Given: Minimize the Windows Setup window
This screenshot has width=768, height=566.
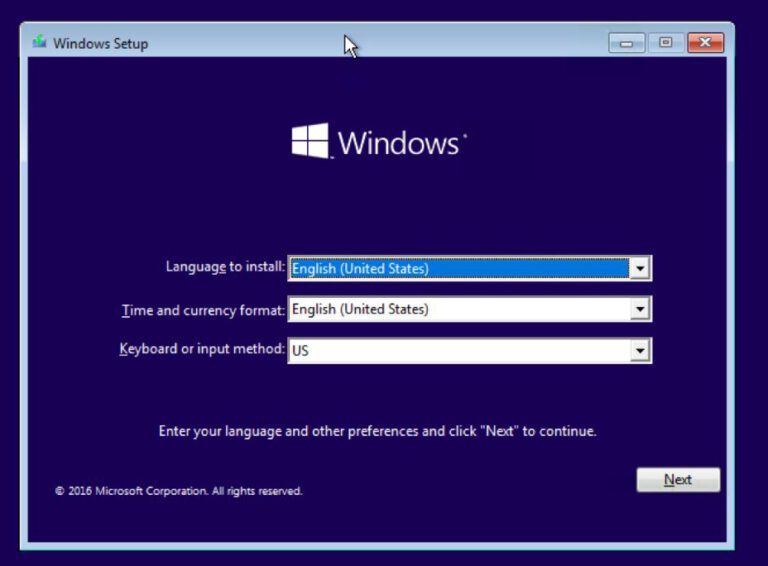Looking at the screenshot, I should pos(626,43).
